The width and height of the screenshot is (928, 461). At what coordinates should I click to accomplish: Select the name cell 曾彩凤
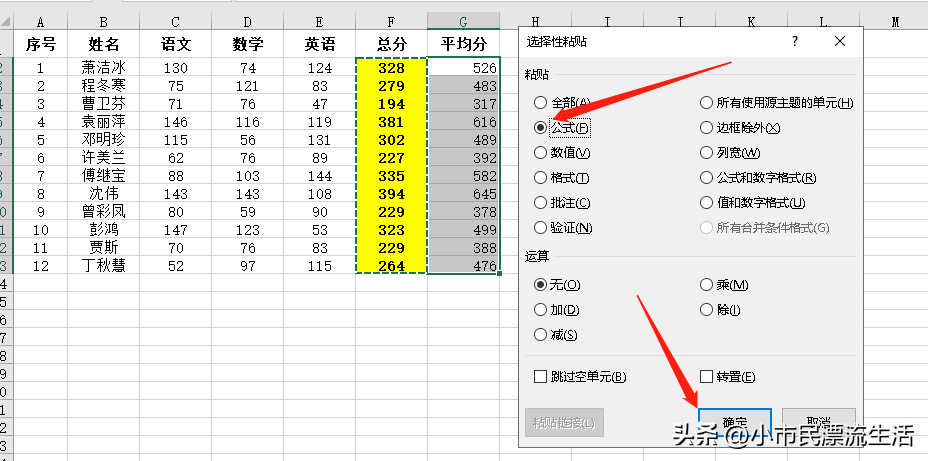(x=104, y=212)
